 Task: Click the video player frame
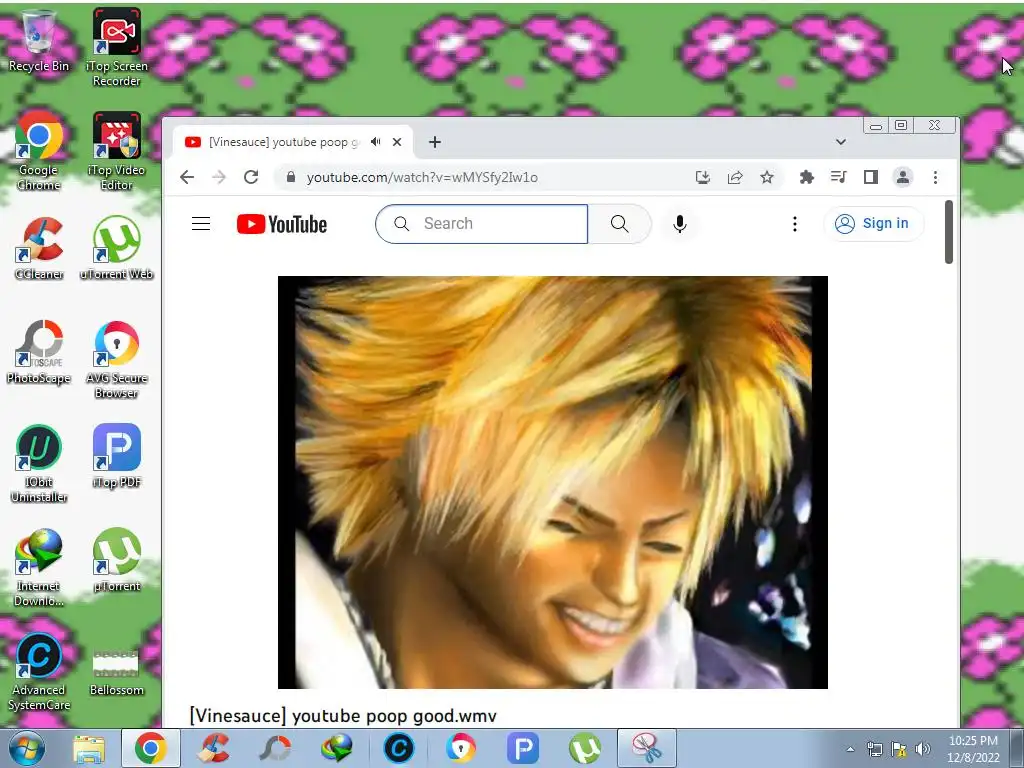click(552, 482)
